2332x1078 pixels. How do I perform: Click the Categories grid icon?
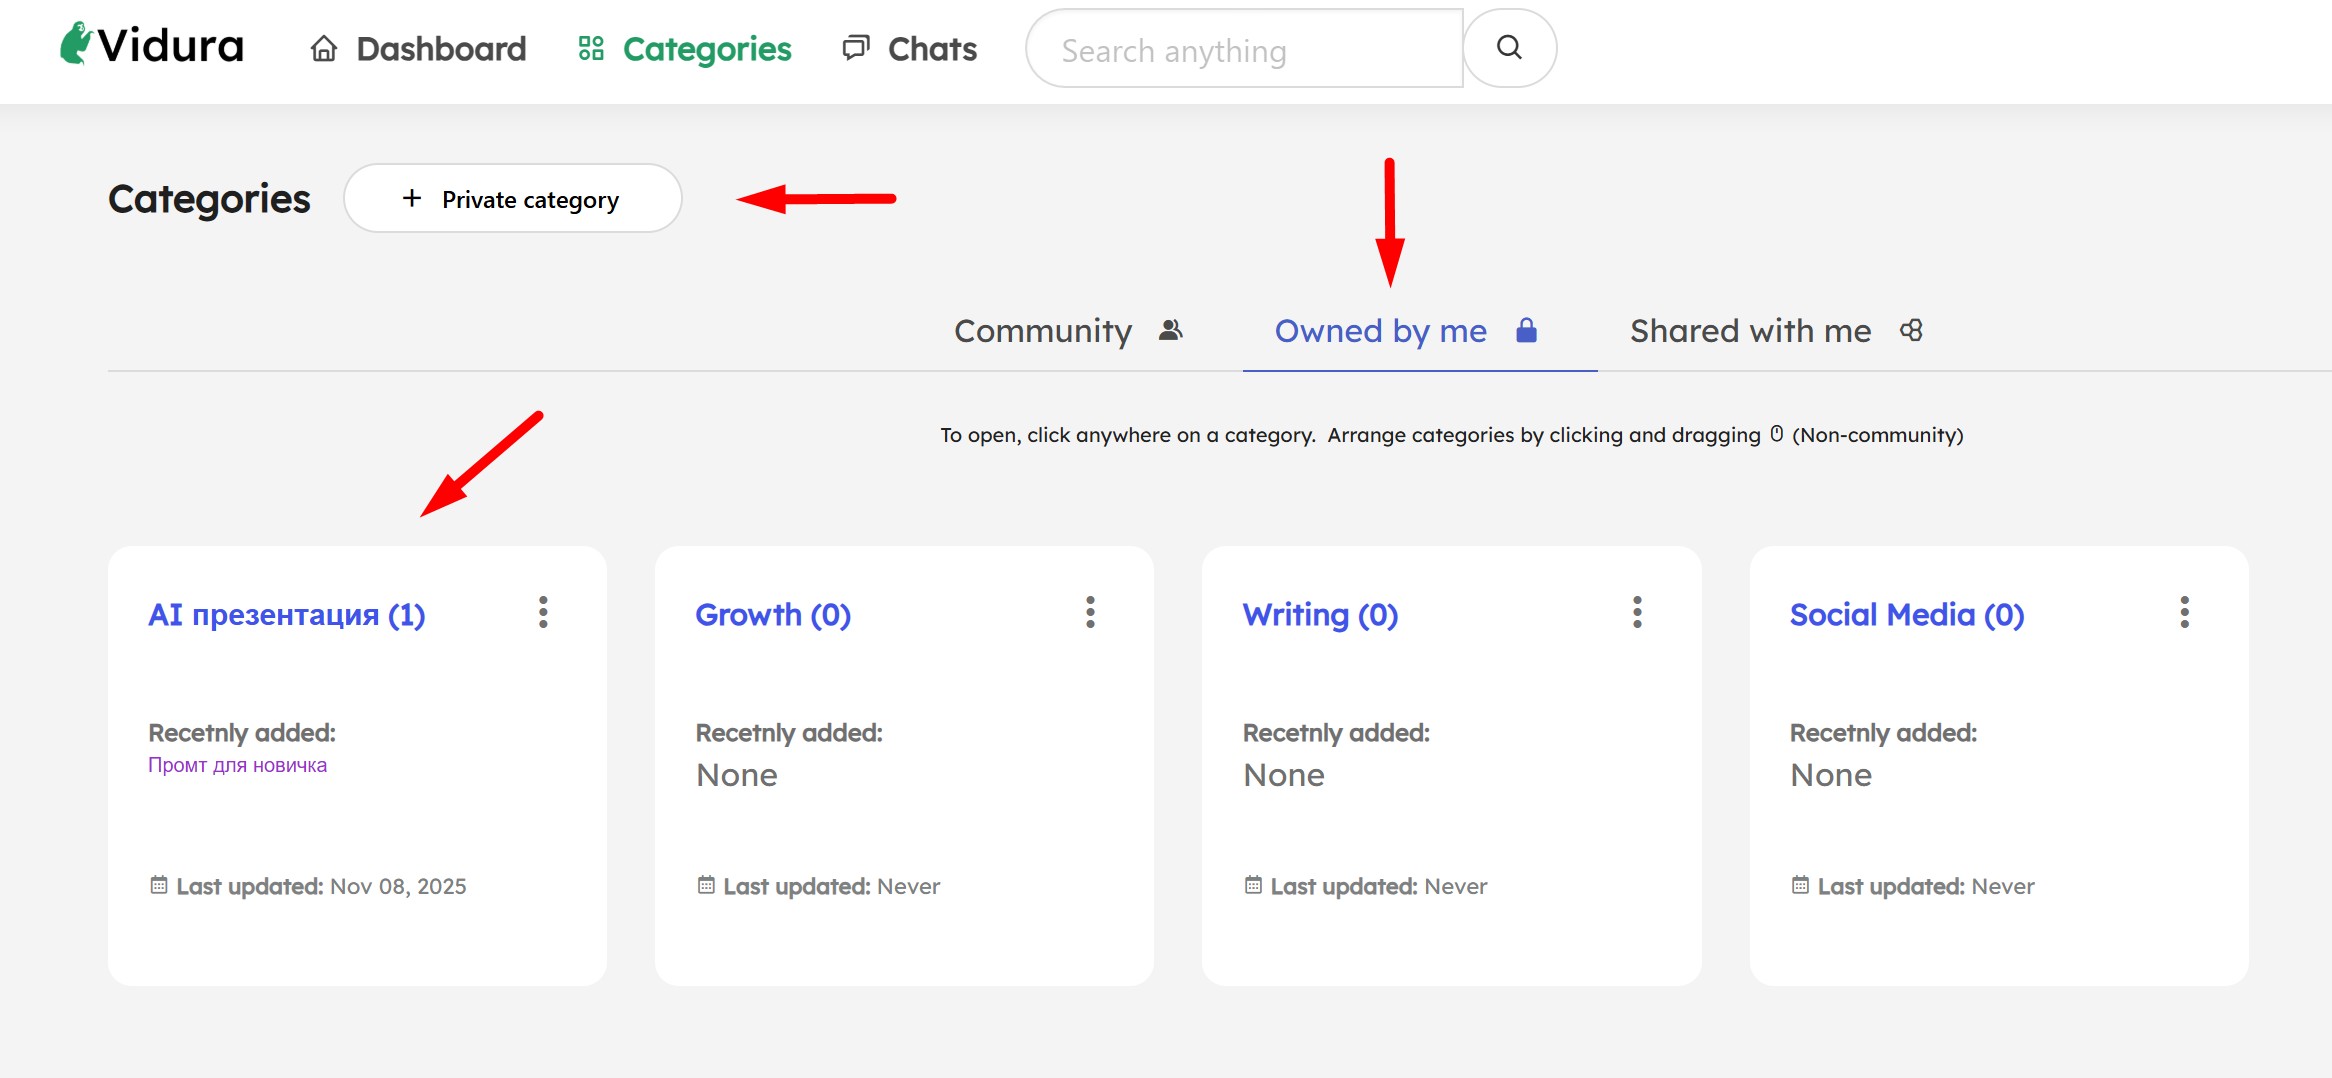pyautogui.click(x=591, y=49)
